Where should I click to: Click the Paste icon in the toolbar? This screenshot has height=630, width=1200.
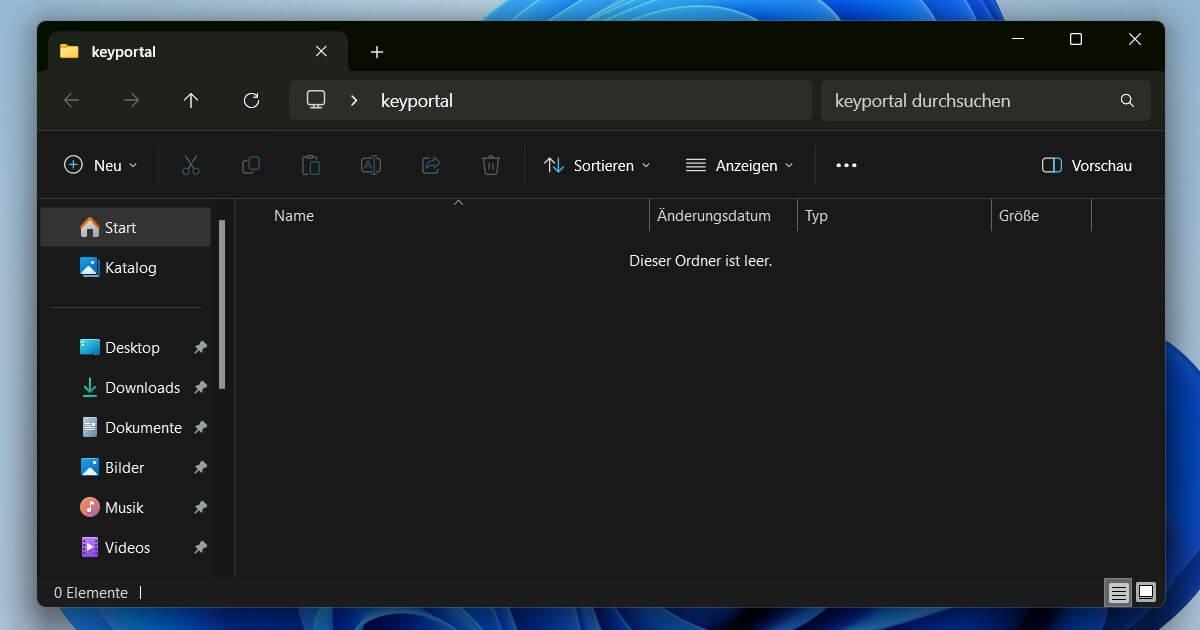point(311,164)
